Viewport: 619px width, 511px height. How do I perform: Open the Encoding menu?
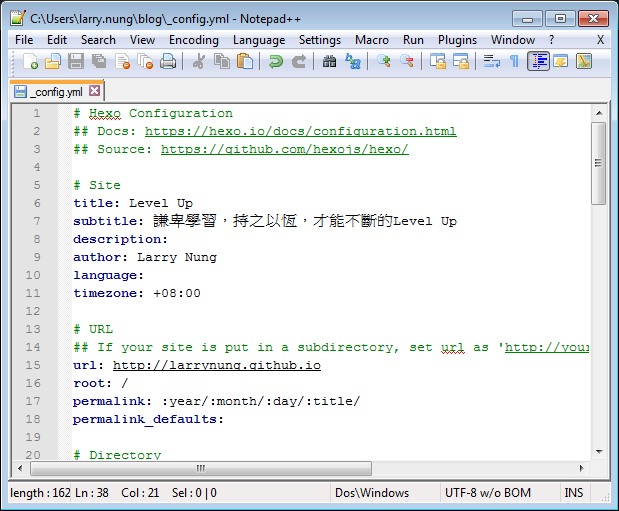coord(193,40)
